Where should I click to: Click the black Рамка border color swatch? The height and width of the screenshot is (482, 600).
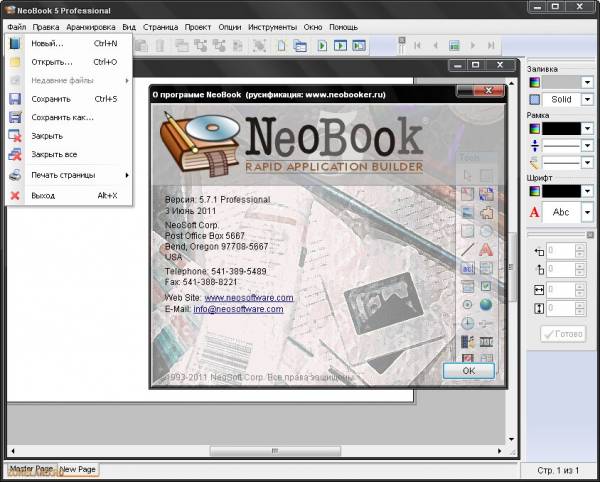(561, 129)
